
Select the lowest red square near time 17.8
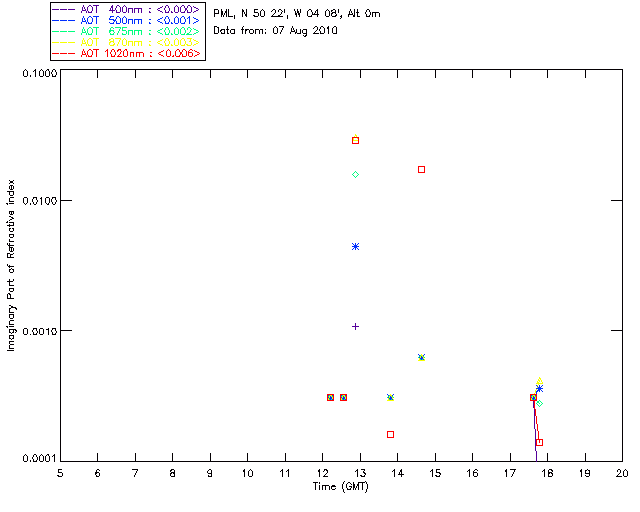pyautogui.click(x=539, y=443)
